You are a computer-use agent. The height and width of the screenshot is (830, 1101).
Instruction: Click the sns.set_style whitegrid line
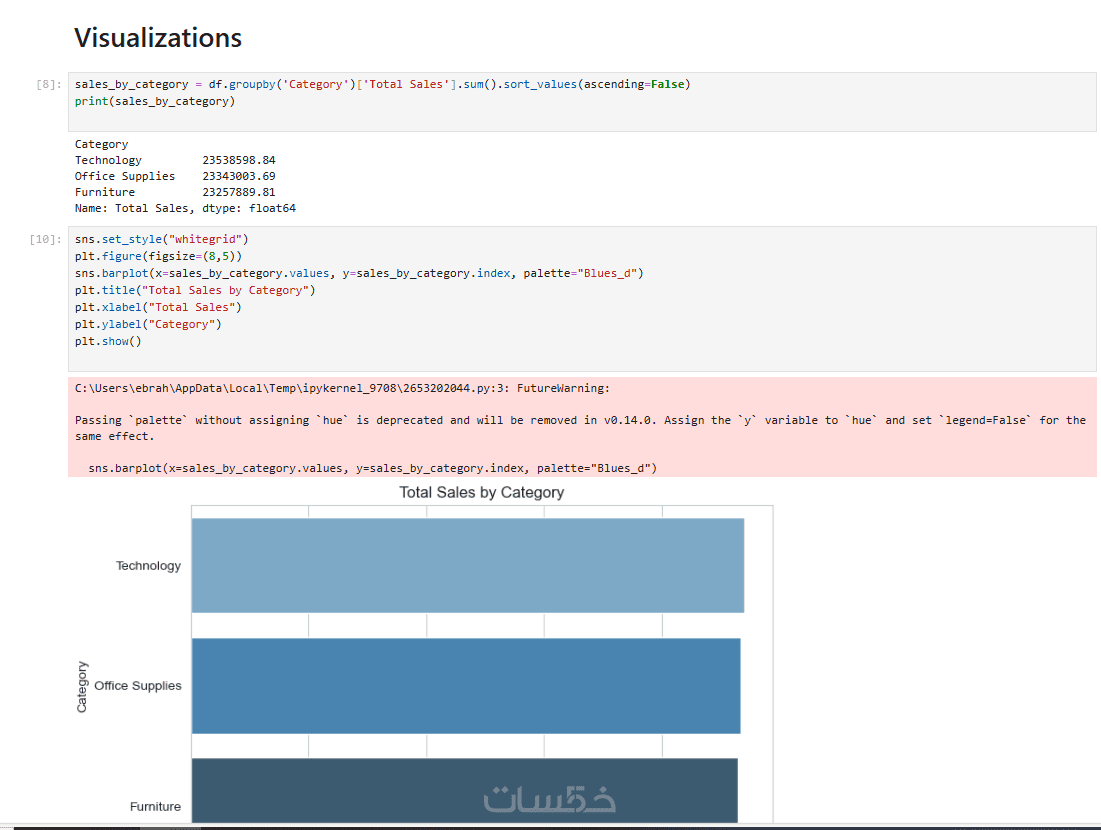pos(161,240)
